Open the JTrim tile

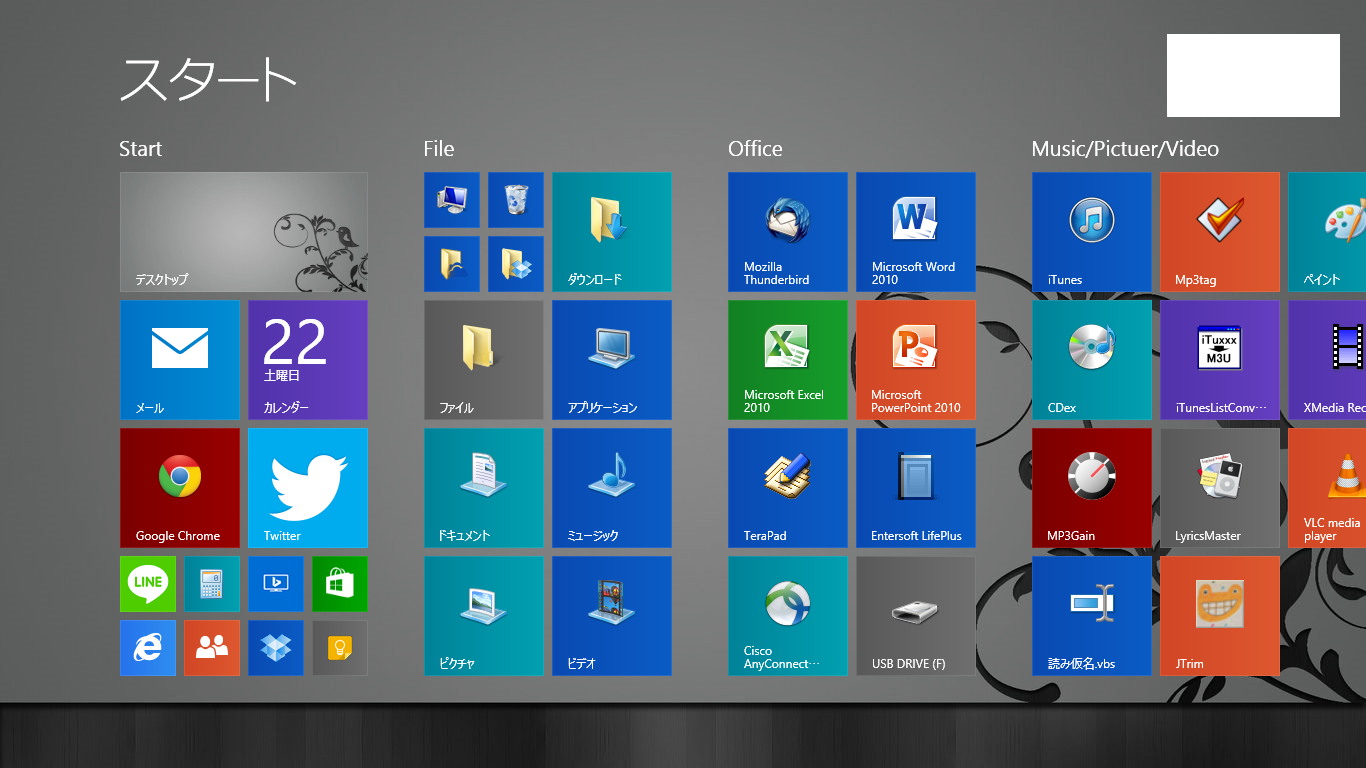coord(1220,616)
